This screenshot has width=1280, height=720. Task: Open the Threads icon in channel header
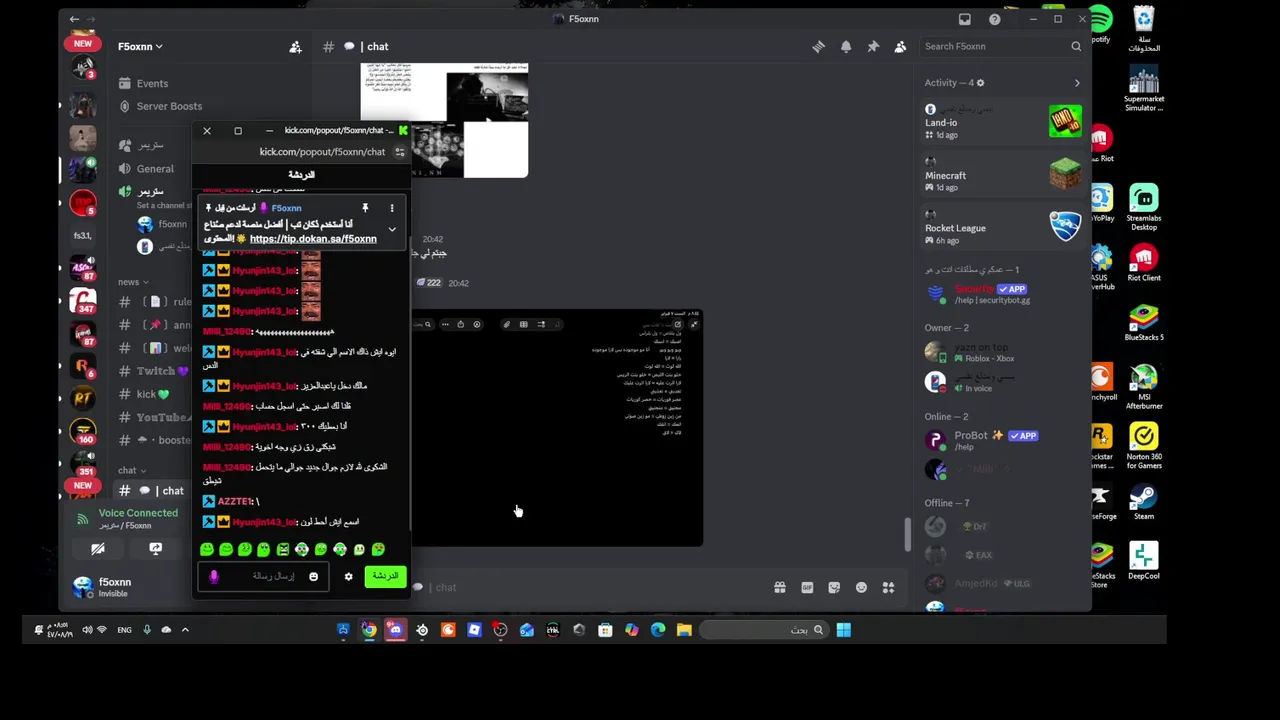(818, 46)
